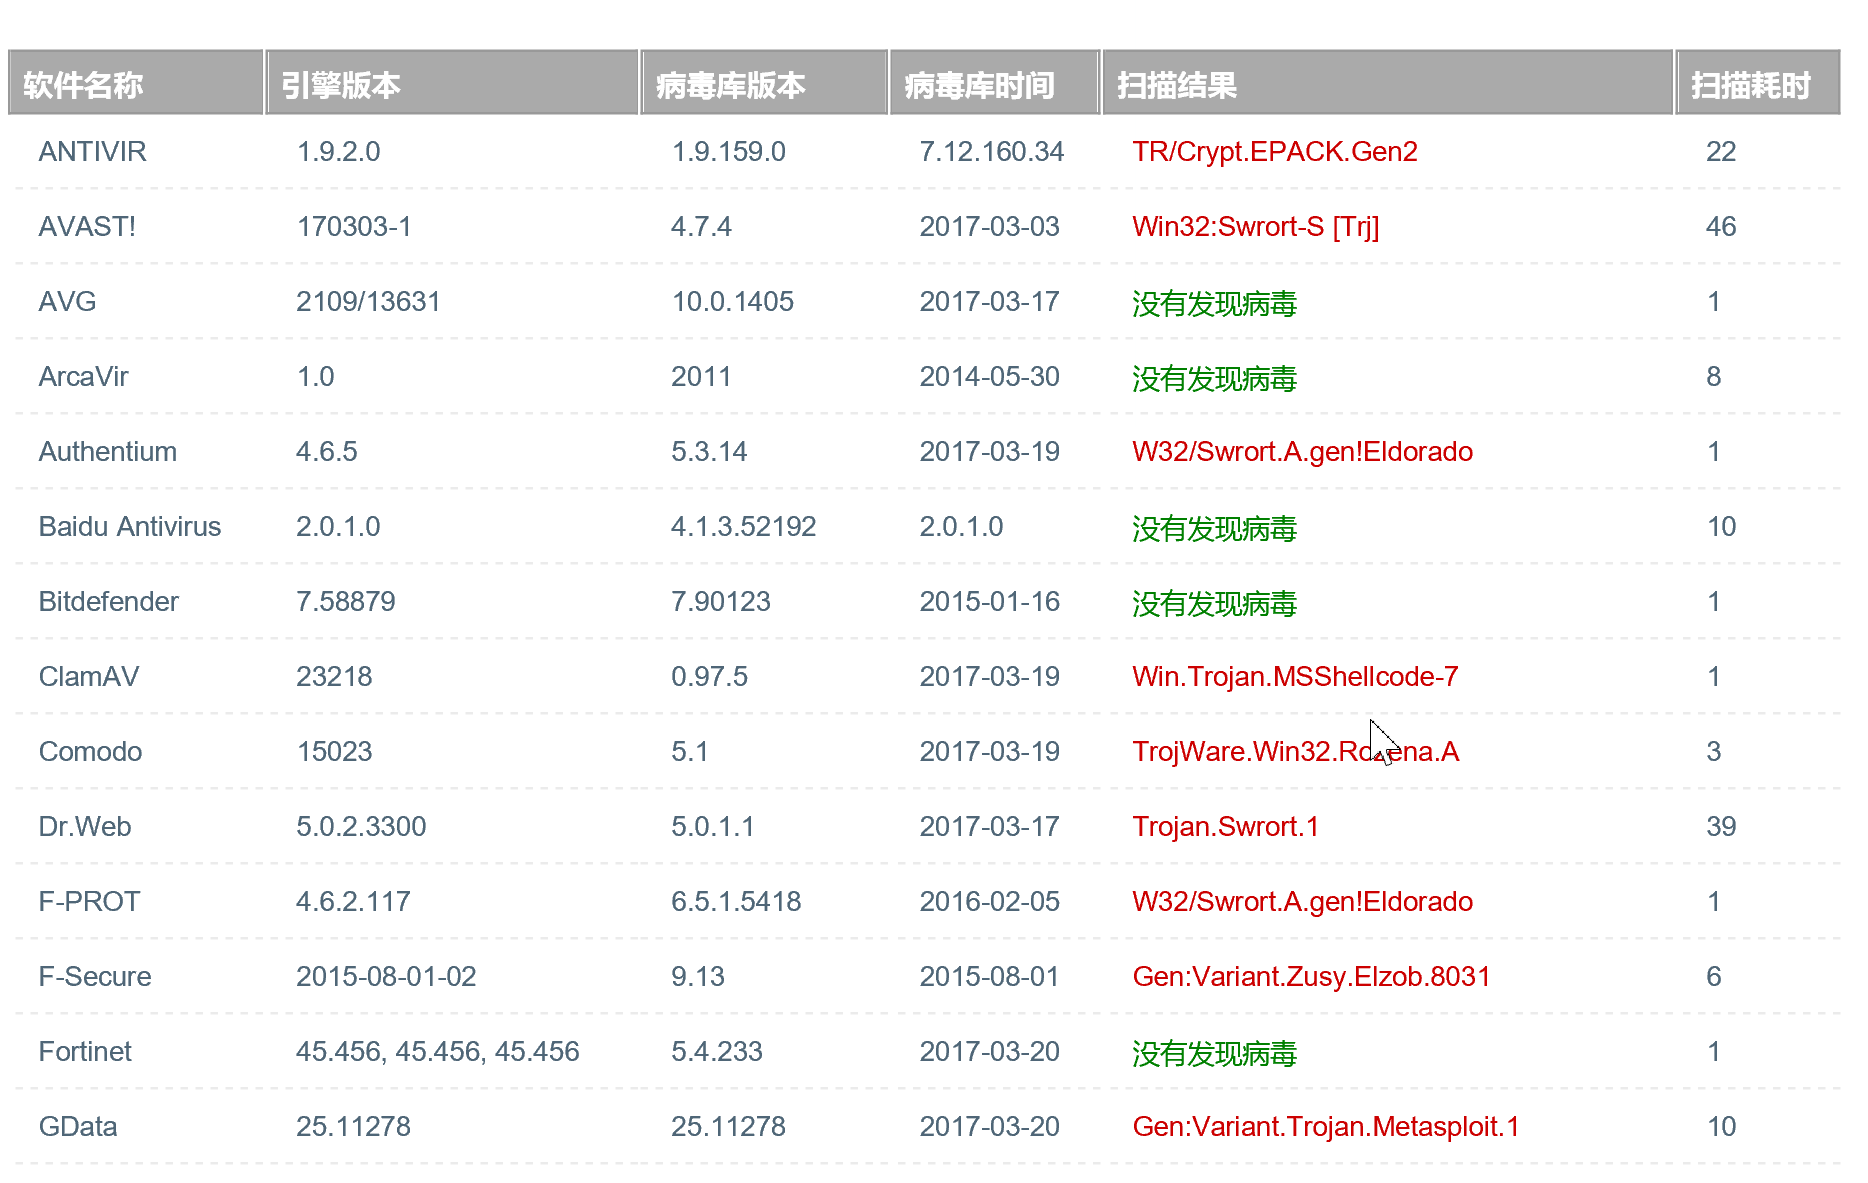Viewport: 1868px width, 1183px height.
Task: Click the Trojan.Swrort.1 result
Action: (1225, 827)
